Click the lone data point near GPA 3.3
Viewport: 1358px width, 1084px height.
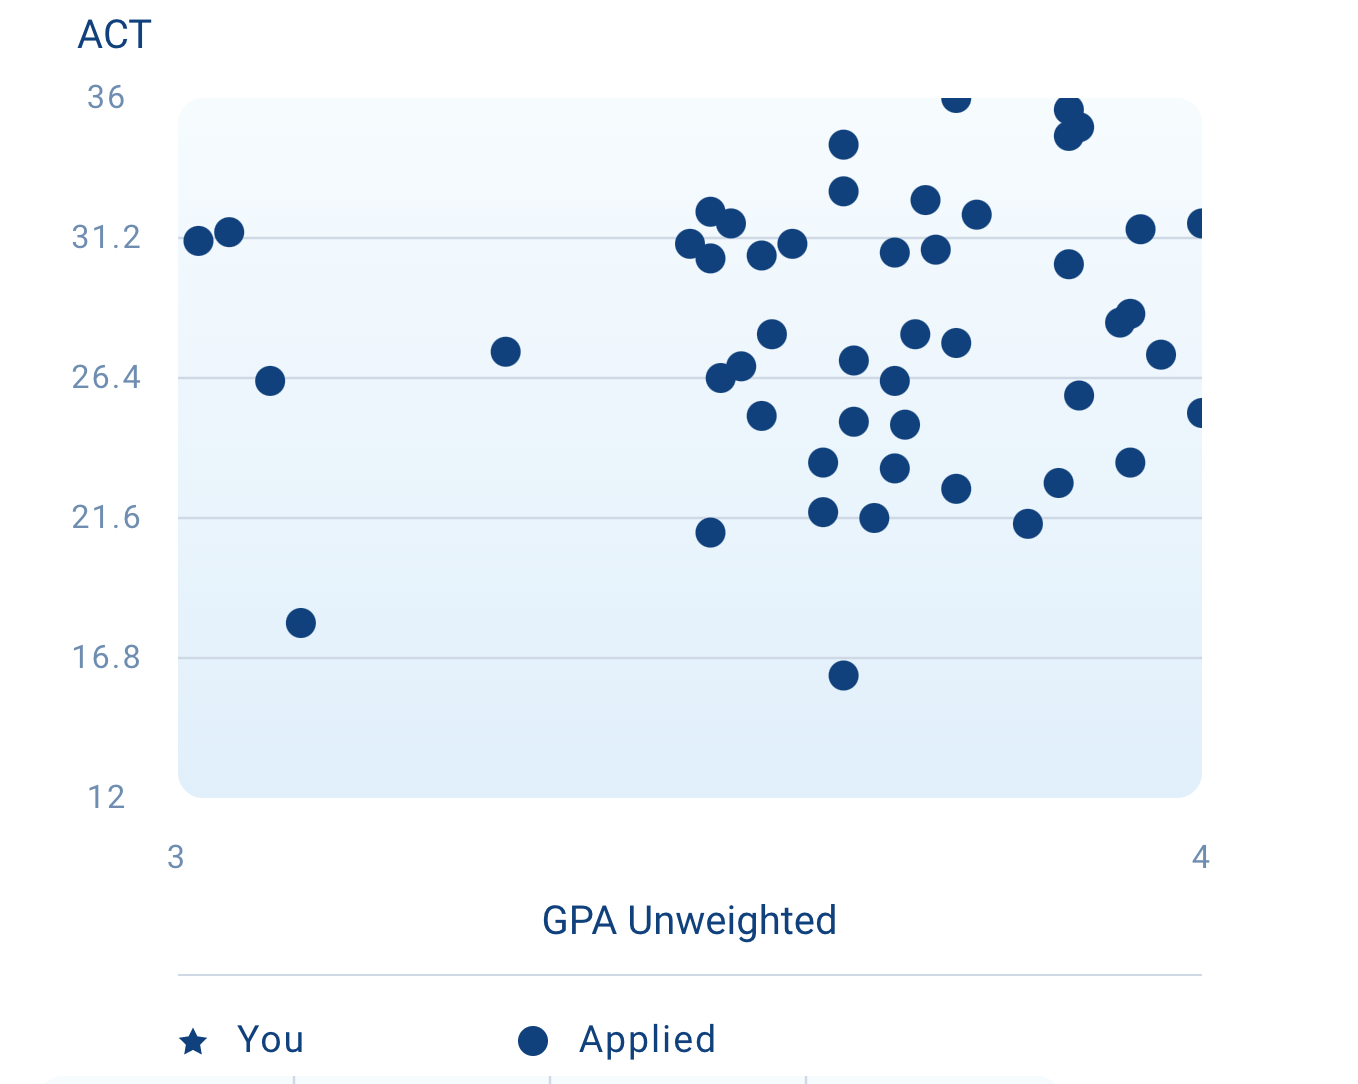coord(506,352)
